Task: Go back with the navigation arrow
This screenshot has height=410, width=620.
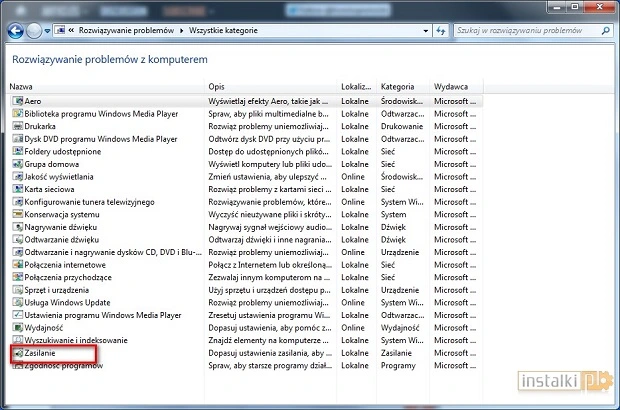Action: click(14, 31)
